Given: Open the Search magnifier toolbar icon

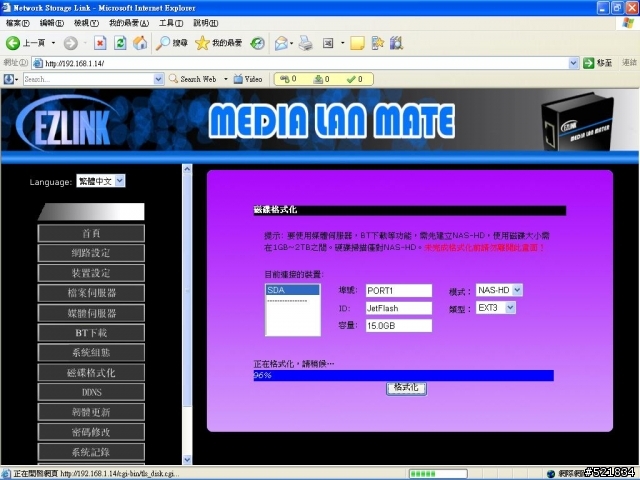Looking at the screenshot, I should click(163, 43).
